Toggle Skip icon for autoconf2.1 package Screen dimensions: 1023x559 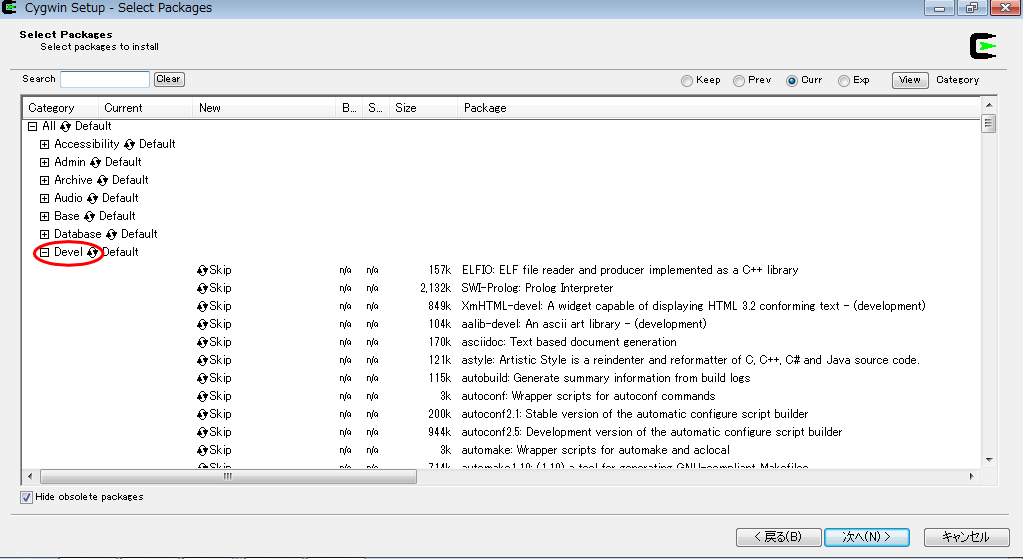(x=202, y=414)
